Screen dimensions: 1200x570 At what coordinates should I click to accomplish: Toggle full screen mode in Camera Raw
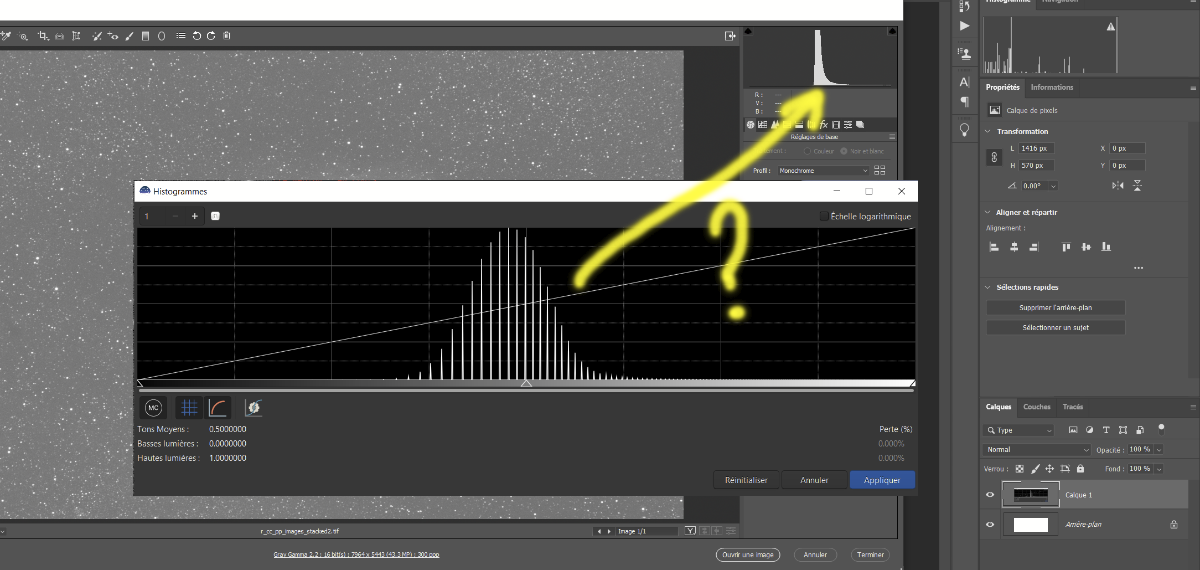pyautogui.click(x=730, y=36)
